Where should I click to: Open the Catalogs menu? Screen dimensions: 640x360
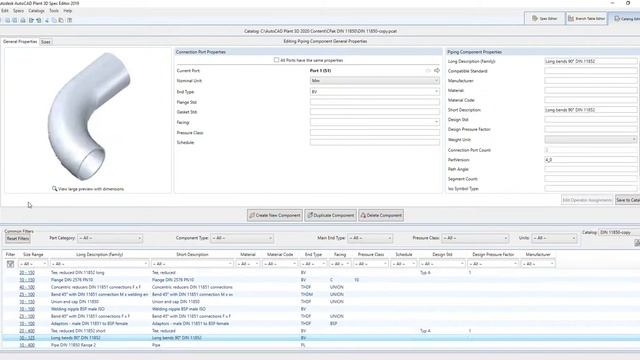(x=36, y=11)
